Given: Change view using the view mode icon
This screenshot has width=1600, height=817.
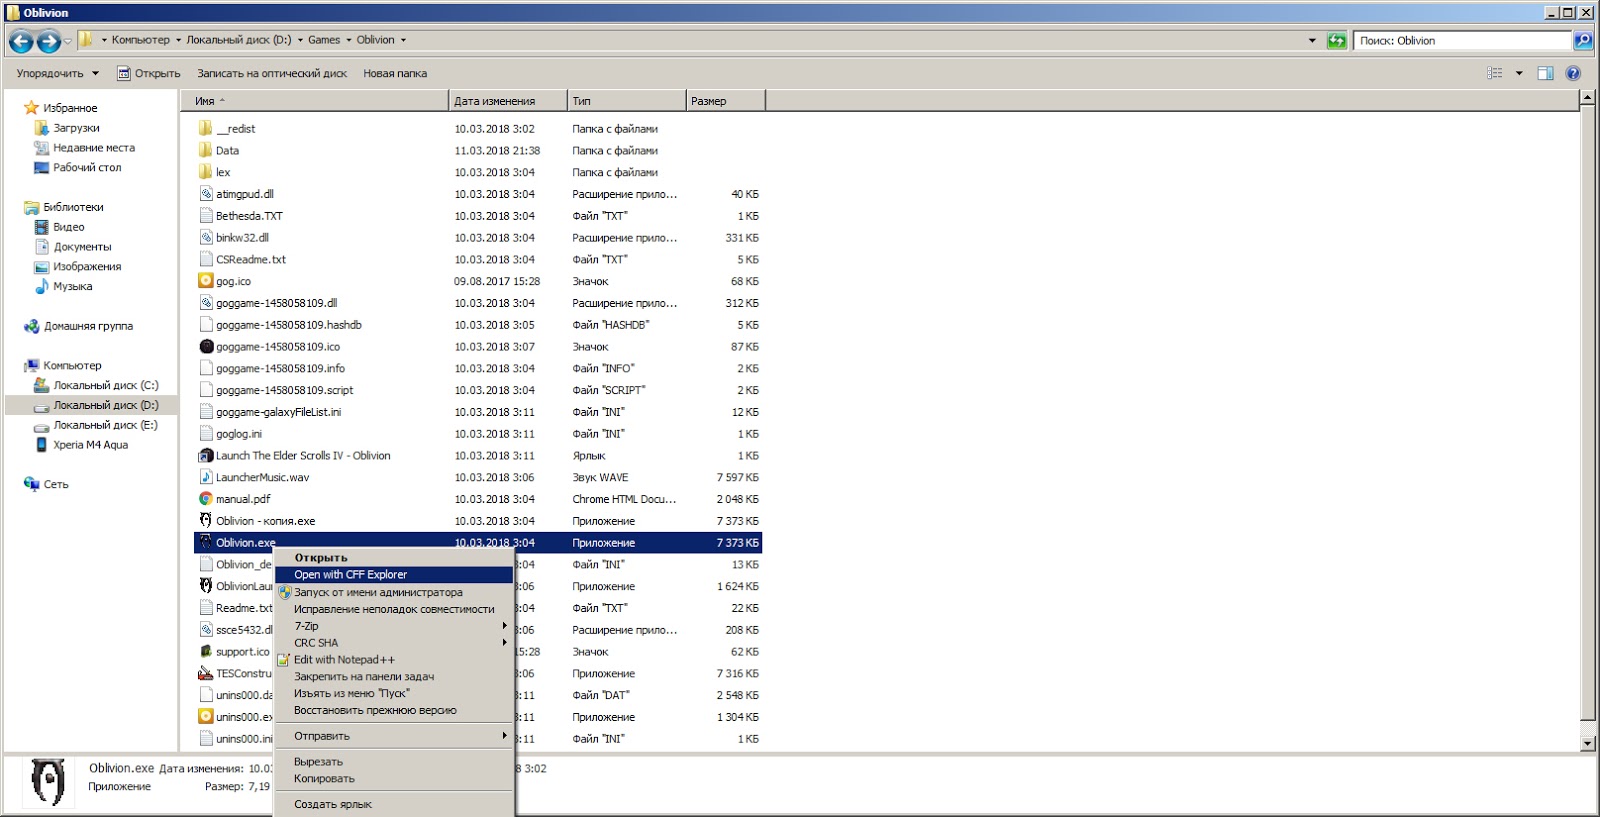Looking at the screenshot, I should 1495,73.
